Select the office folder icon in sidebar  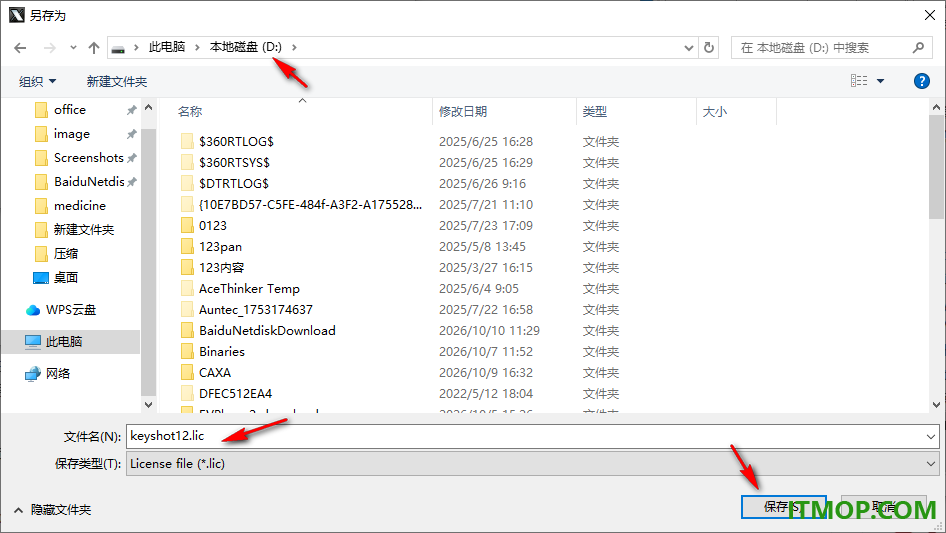(41, 110)
